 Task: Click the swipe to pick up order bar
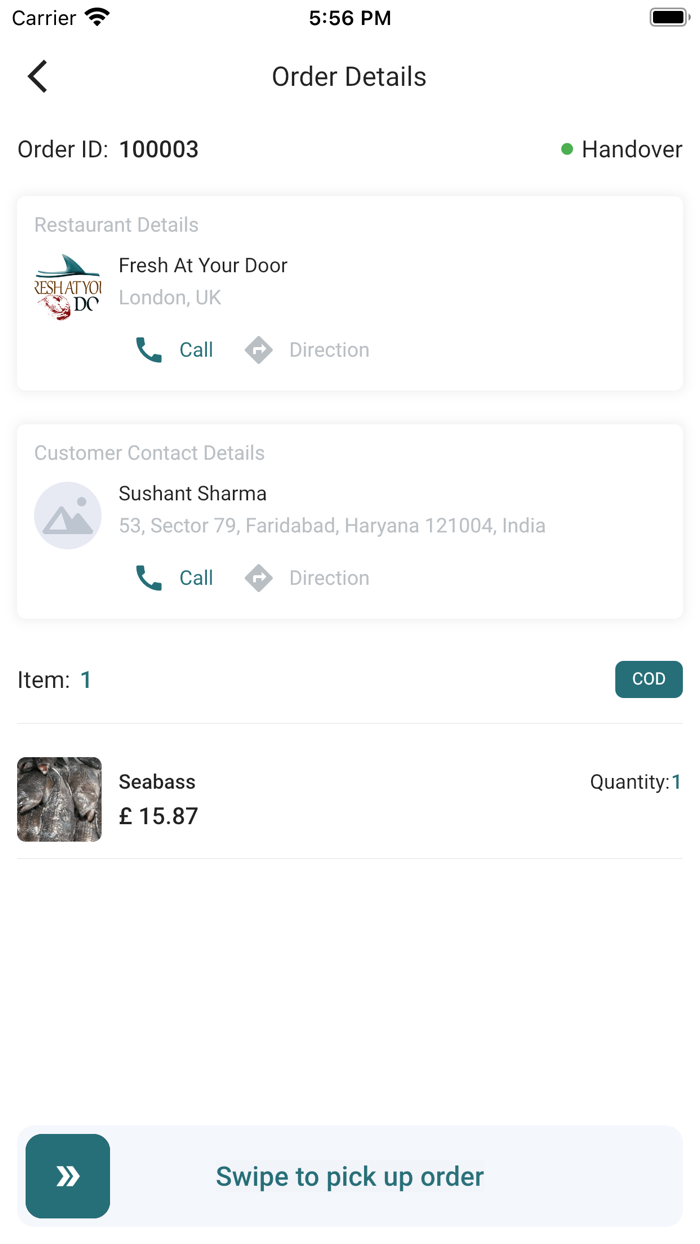click(x=349, y=1176)
